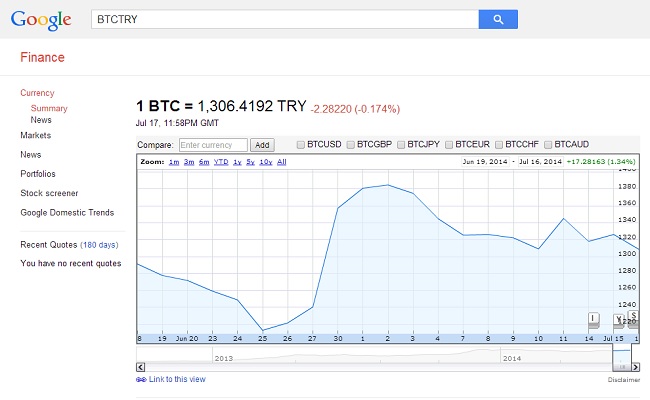The width and height of the screenshot is (650, 400).
Task: Open the Disclaimer link
Action: tap(624, 380)
